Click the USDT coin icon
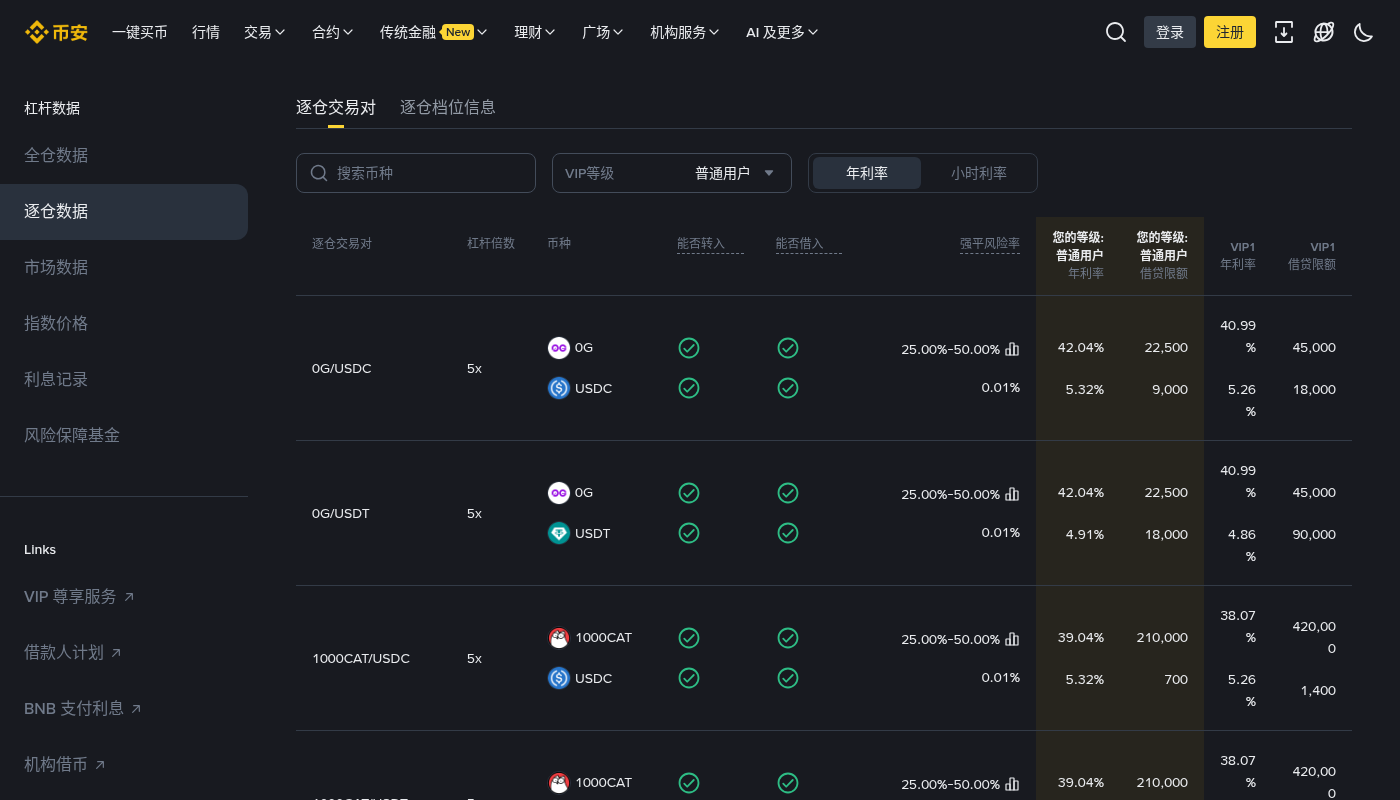The height and width of the screenshot is (800, 1400). click(x=559, y=533)
